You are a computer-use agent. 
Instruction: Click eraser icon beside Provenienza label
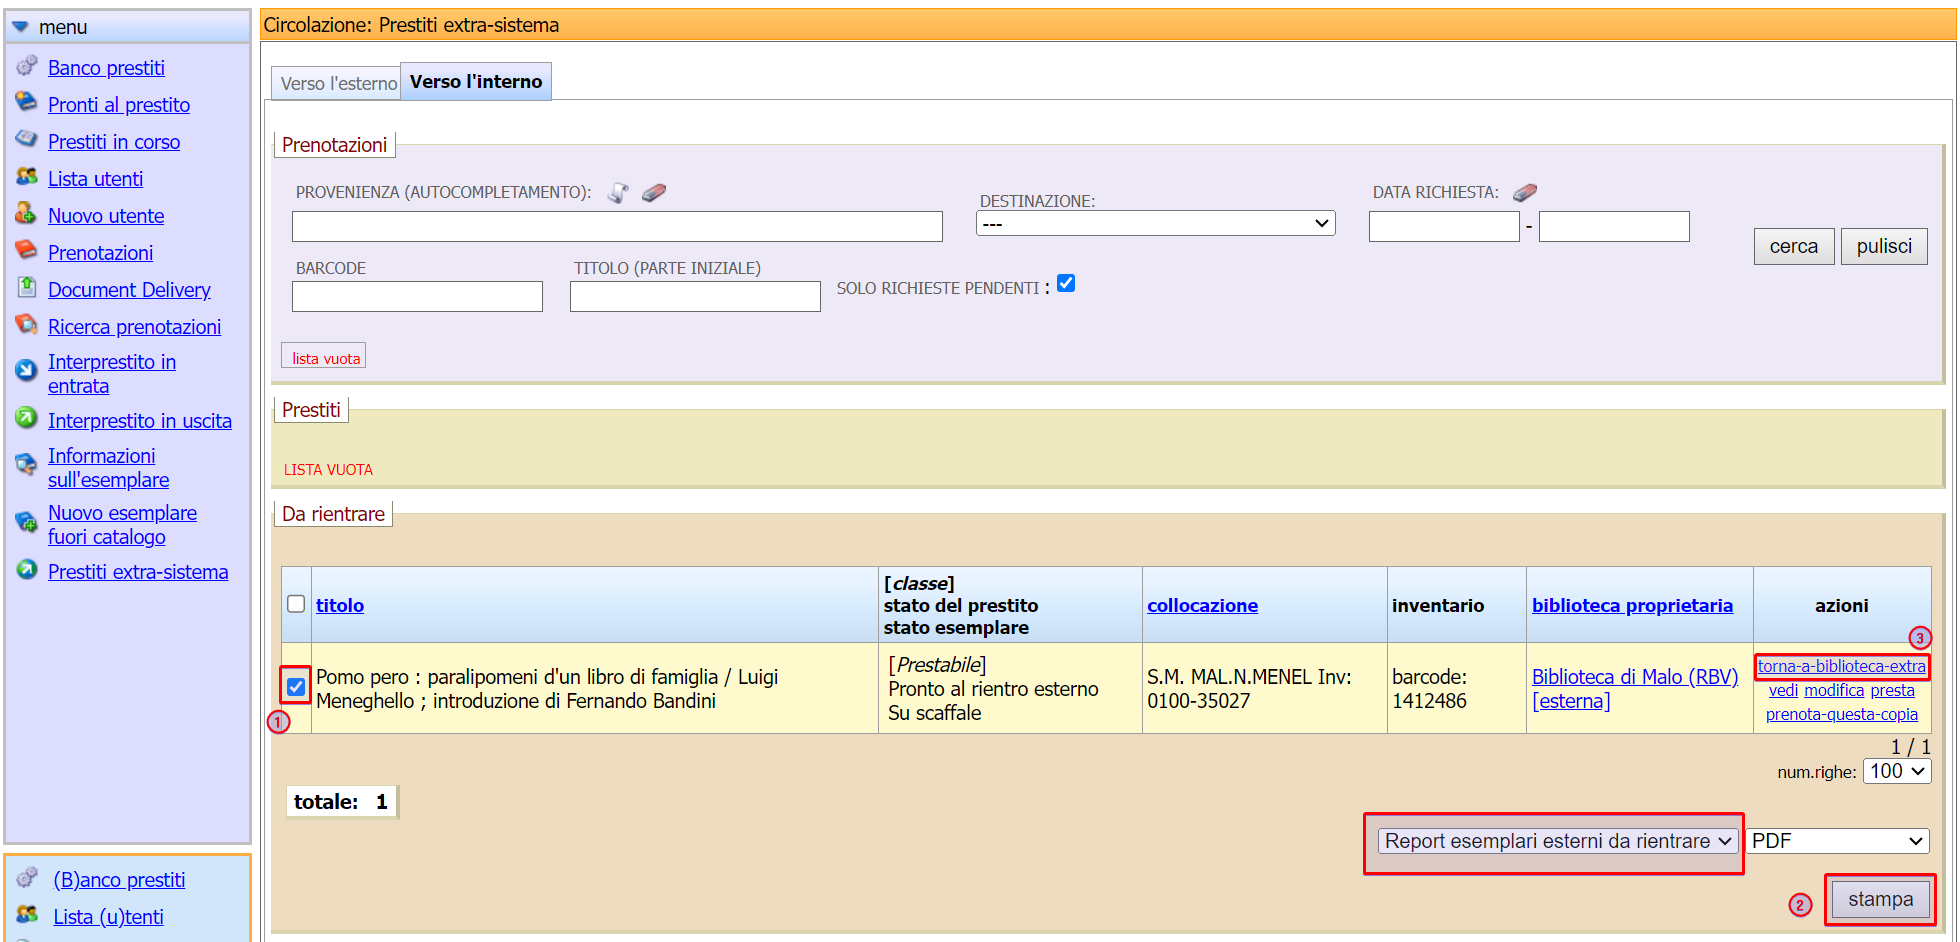point(654,192)
